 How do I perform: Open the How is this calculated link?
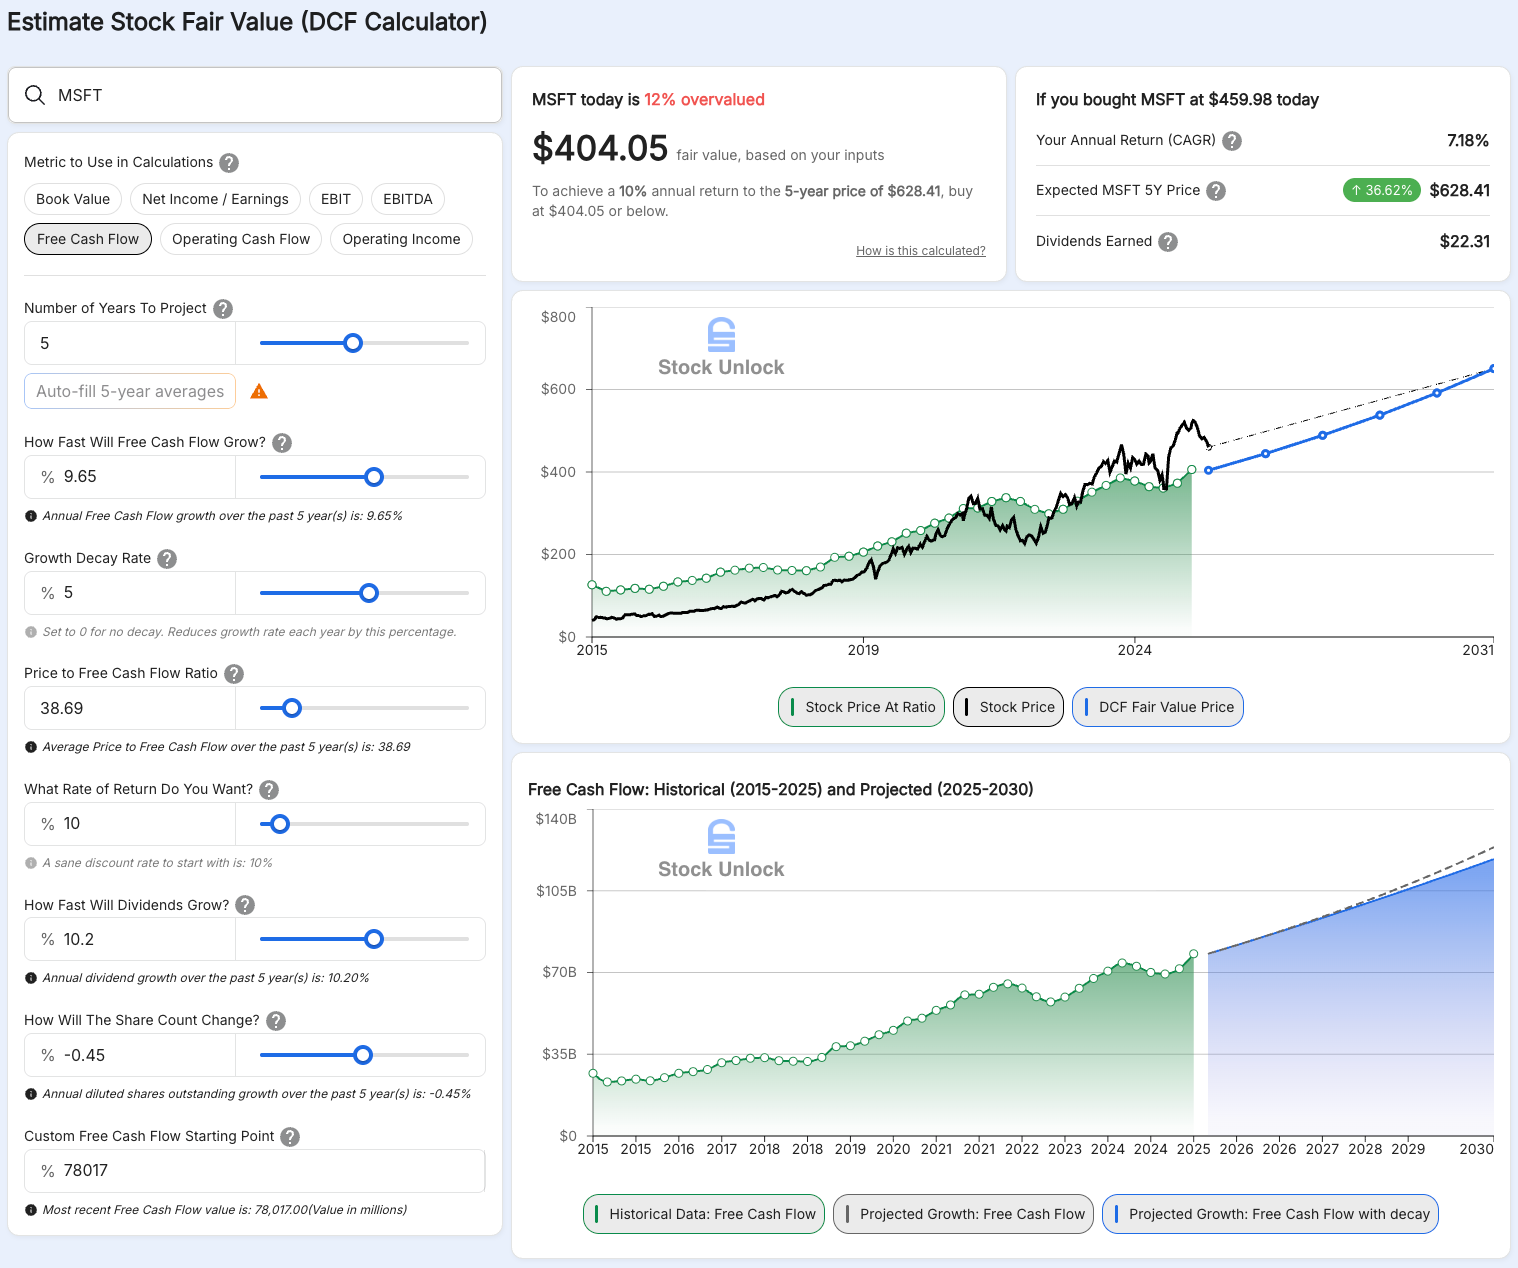click(920, 251)
